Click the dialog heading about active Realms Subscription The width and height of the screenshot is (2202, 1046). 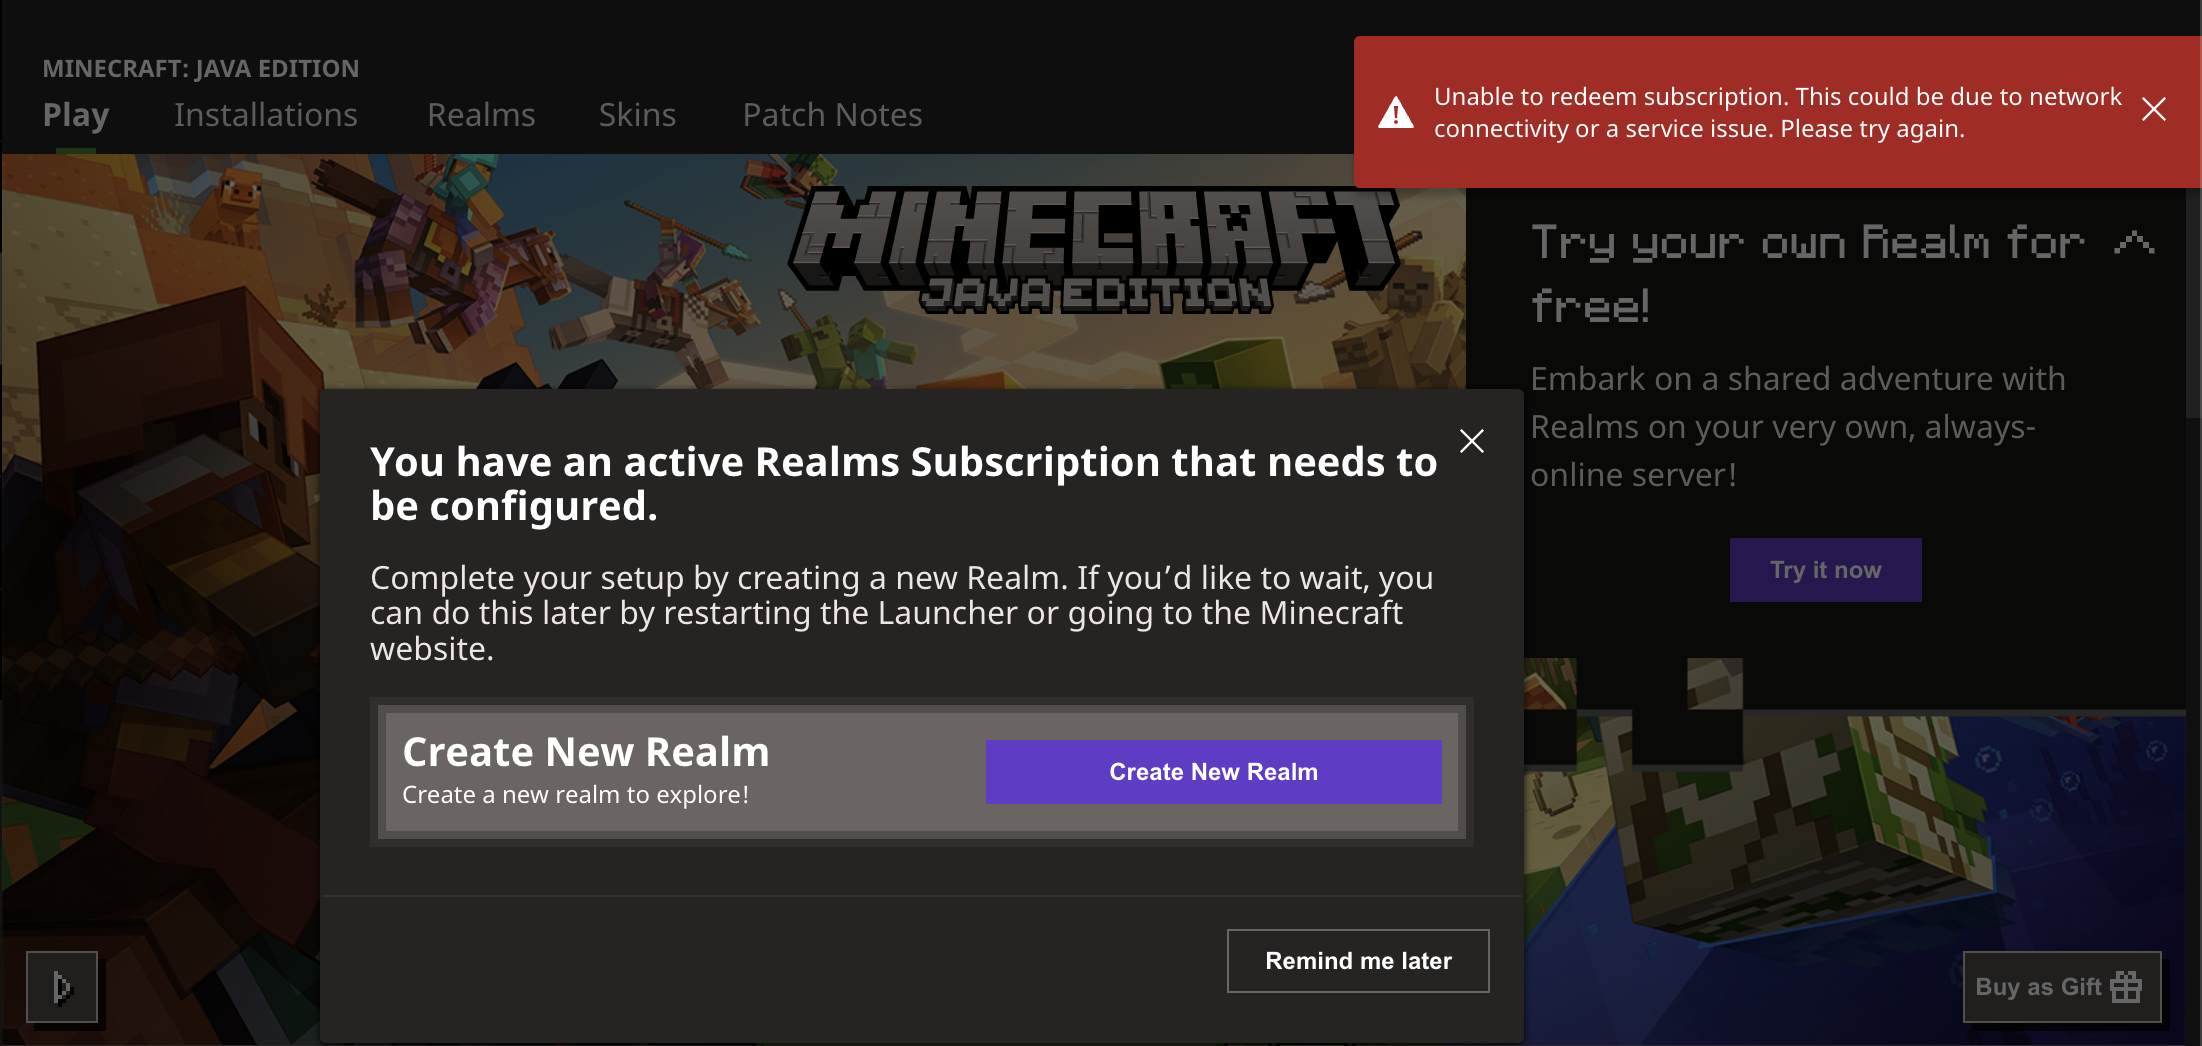[904, 484]
